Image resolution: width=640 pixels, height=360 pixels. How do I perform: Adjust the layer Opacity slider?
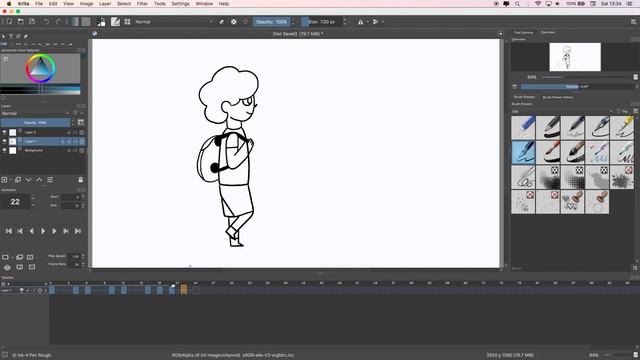pos(35,122)
